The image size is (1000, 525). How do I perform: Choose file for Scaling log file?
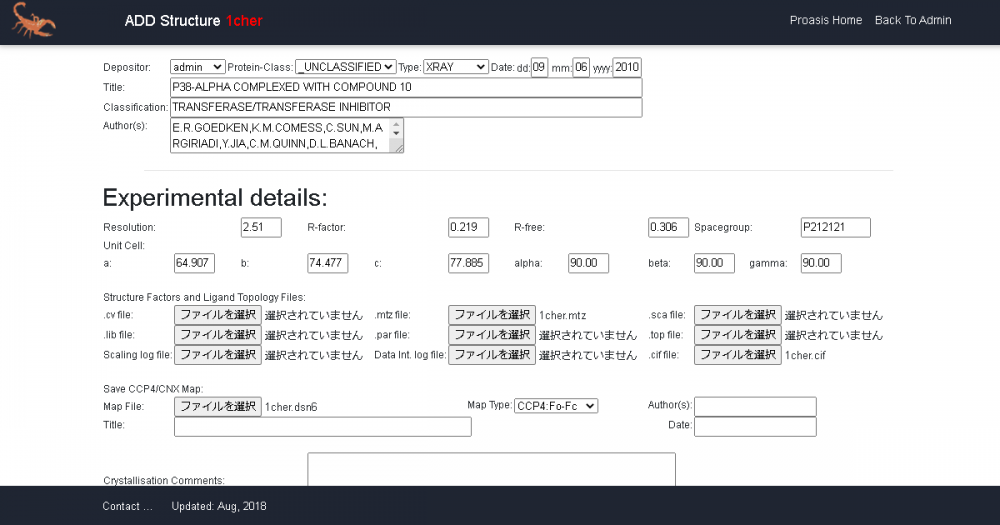pos(218,355)
